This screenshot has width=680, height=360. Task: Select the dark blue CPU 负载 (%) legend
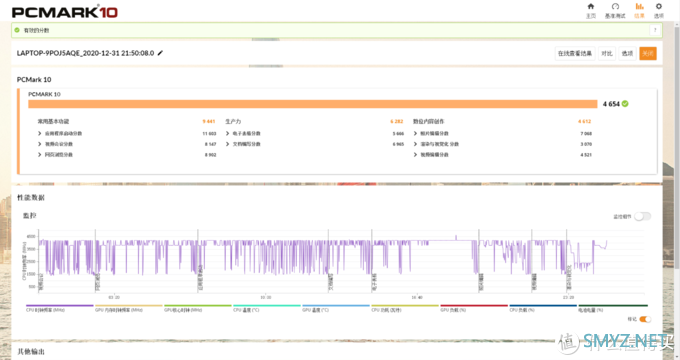point(543,308)
